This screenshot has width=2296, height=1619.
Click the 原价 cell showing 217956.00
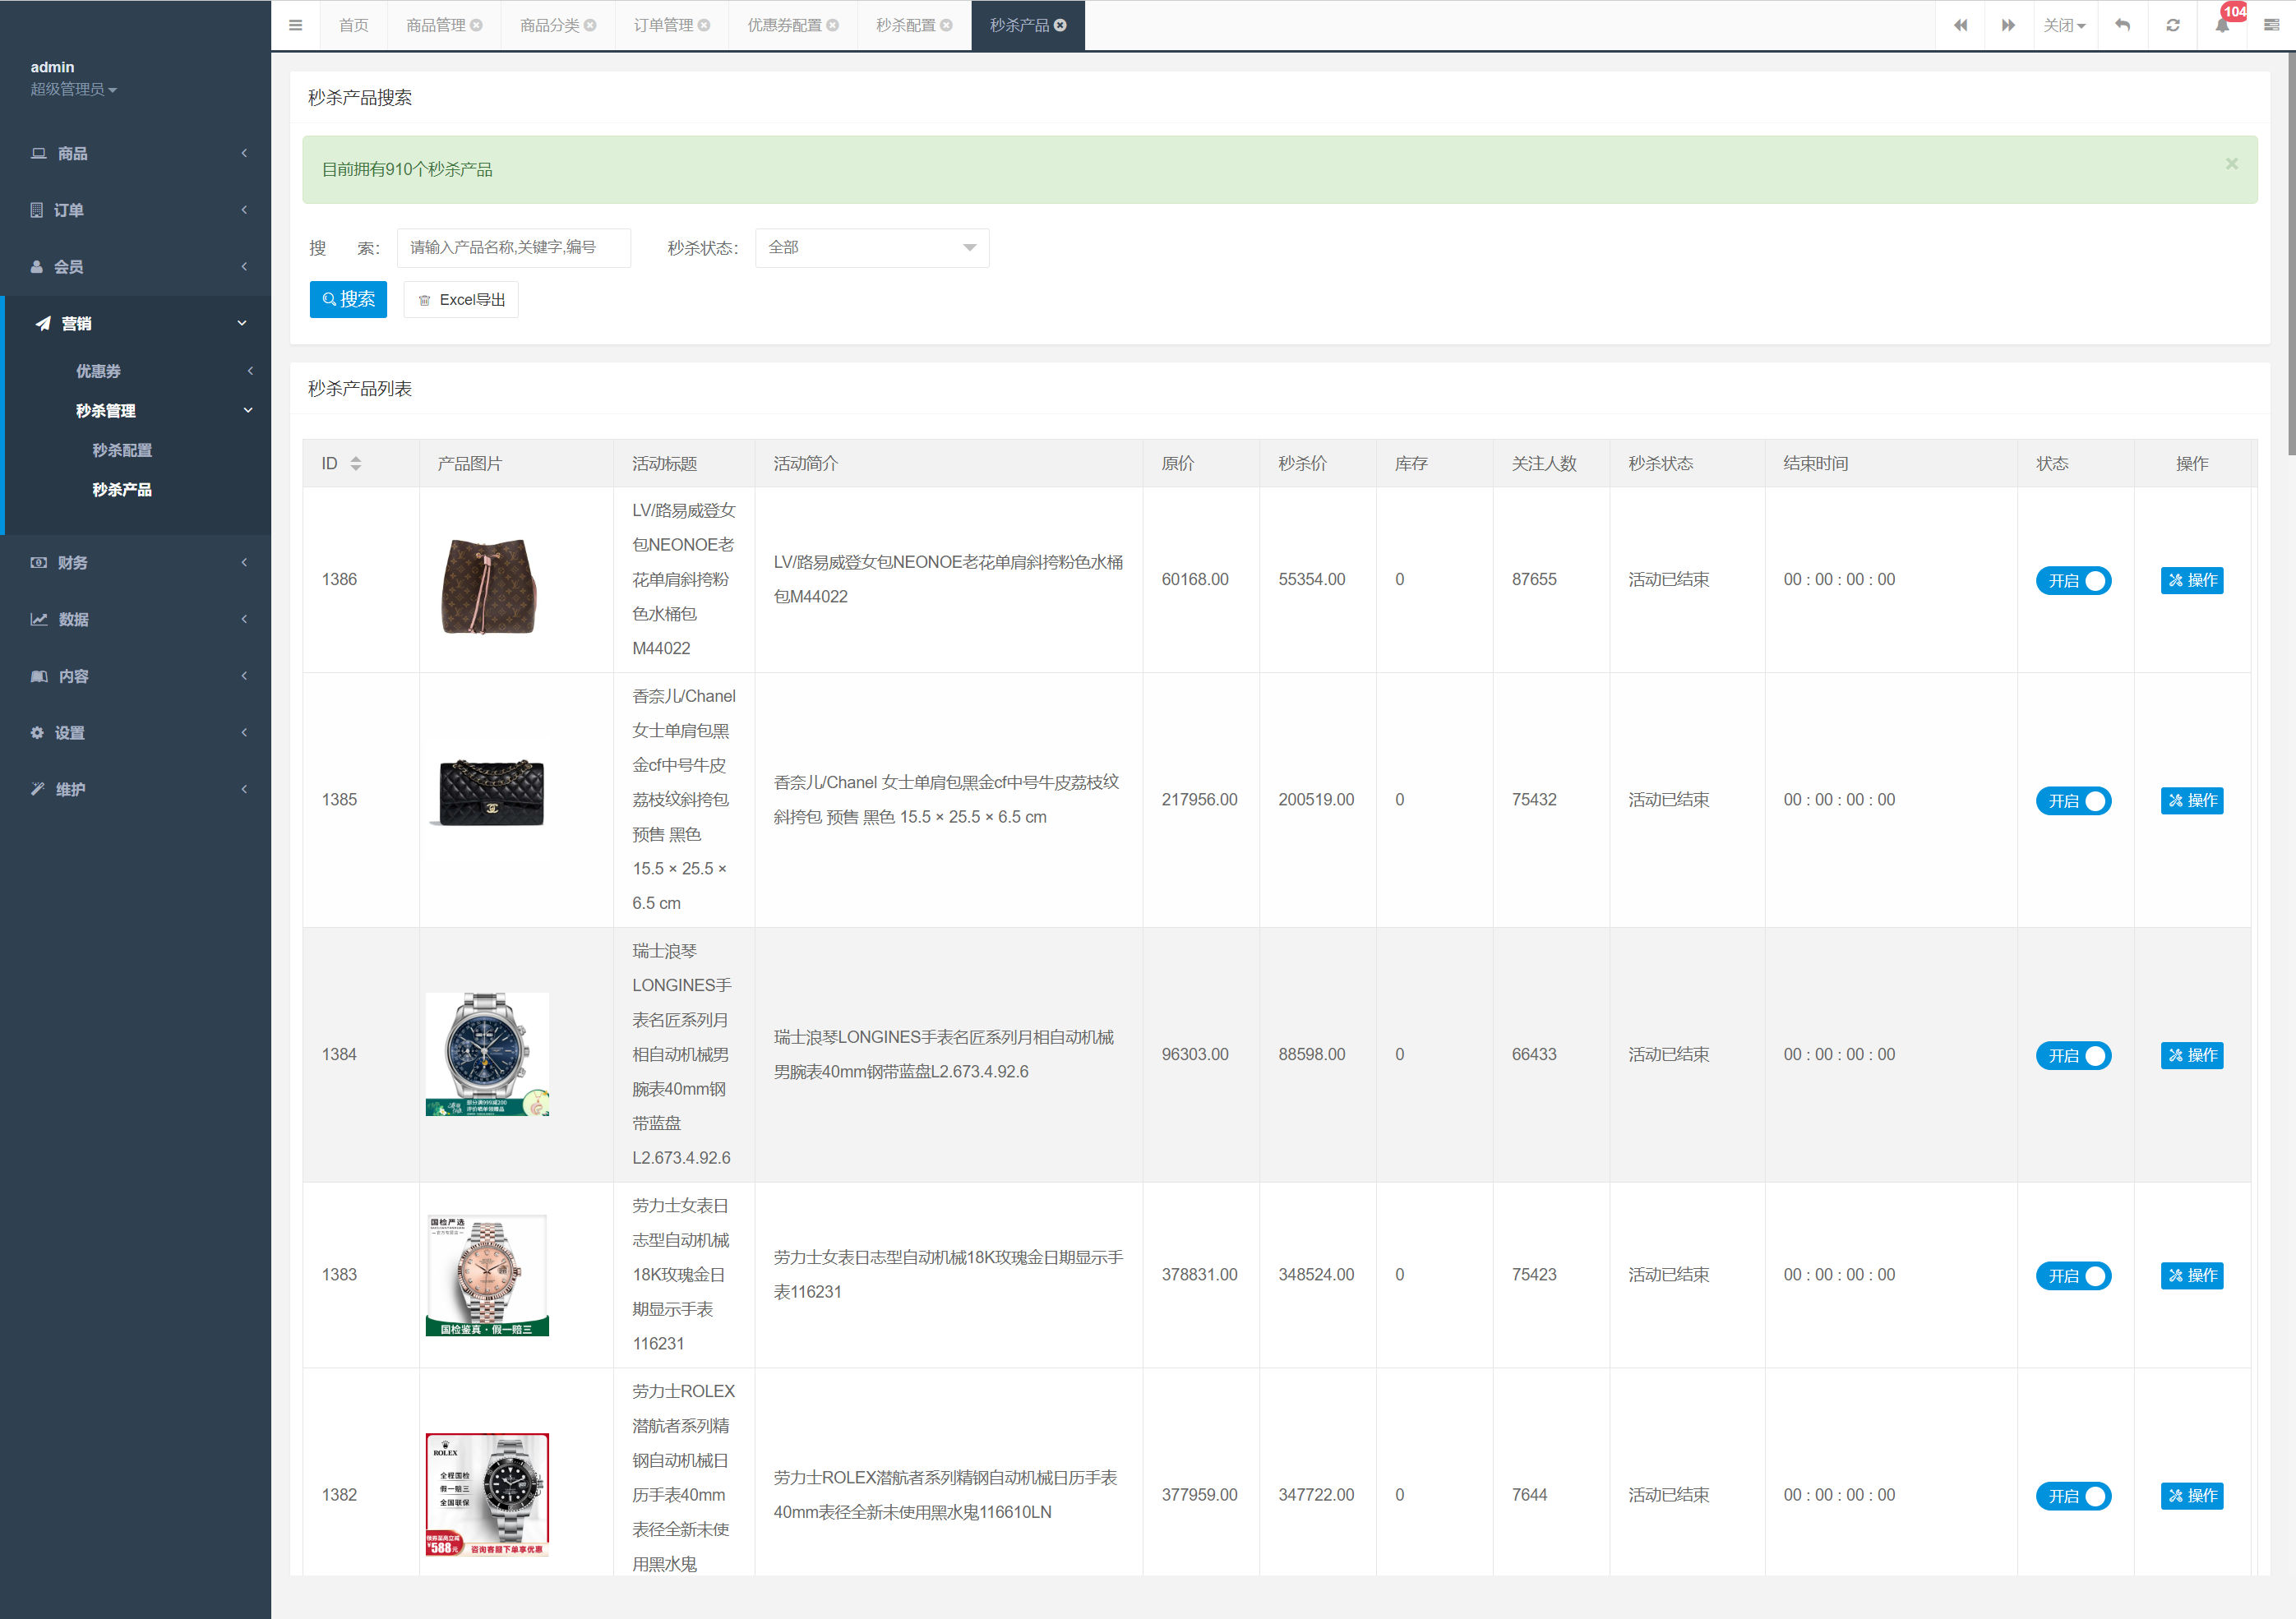1199,799
